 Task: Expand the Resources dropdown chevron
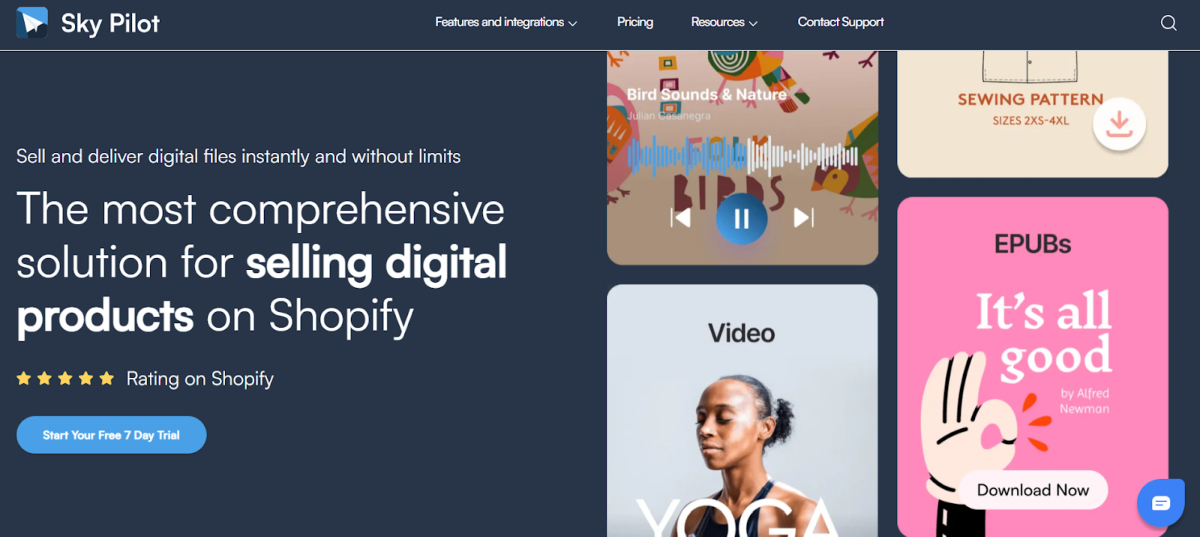pyautogui.click(x=753, y=23)
